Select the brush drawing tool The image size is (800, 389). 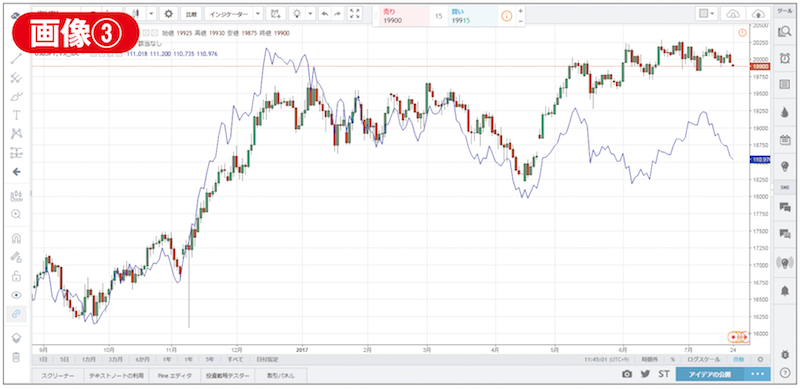[x=16, y=96]
